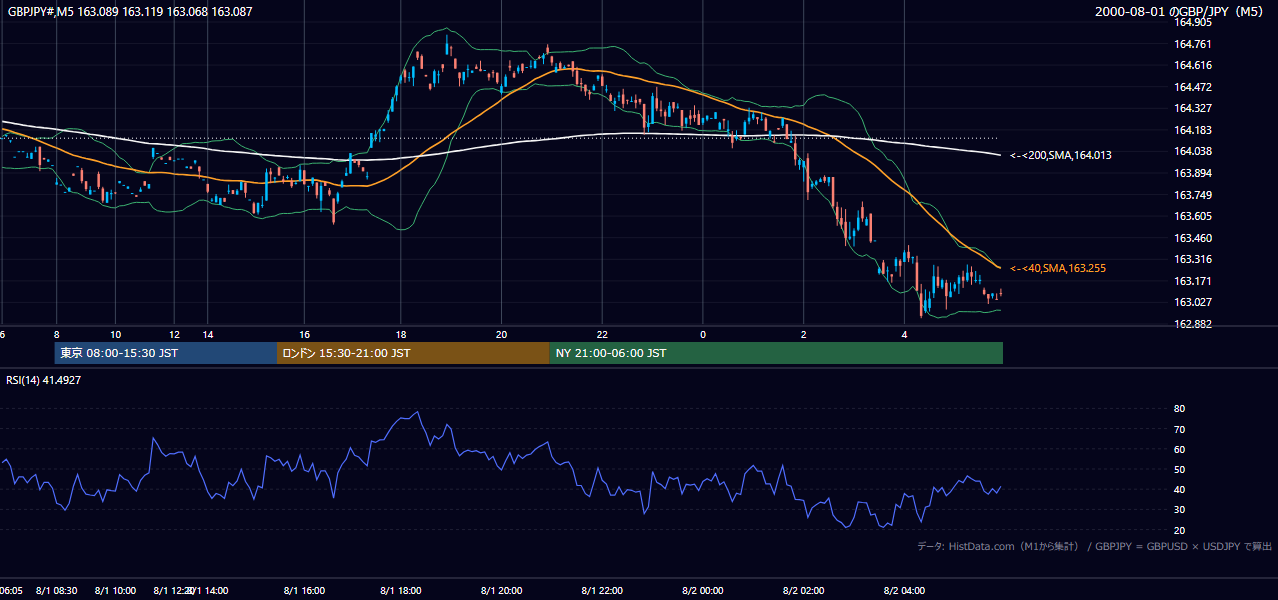The height and width of the screenshot is (600, 1278).
Task: Select the 2000-08-01 GBP/JPY (M5) chart title
Action: pyautogui.click(x=1180, y=12)
